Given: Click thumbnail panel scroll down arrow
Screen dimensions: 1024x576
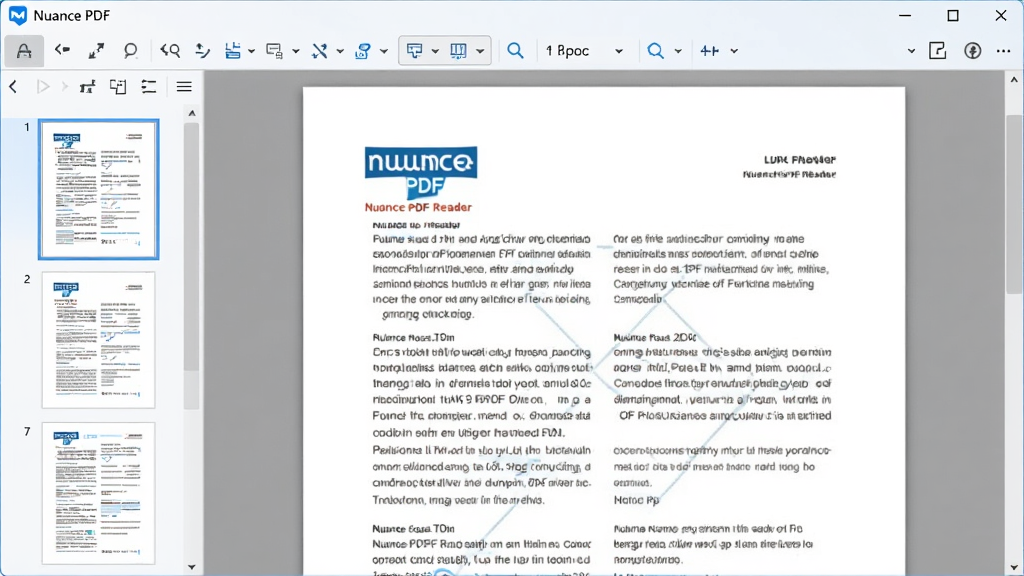Looking at the screenshot, I should (x=191, y=567).
